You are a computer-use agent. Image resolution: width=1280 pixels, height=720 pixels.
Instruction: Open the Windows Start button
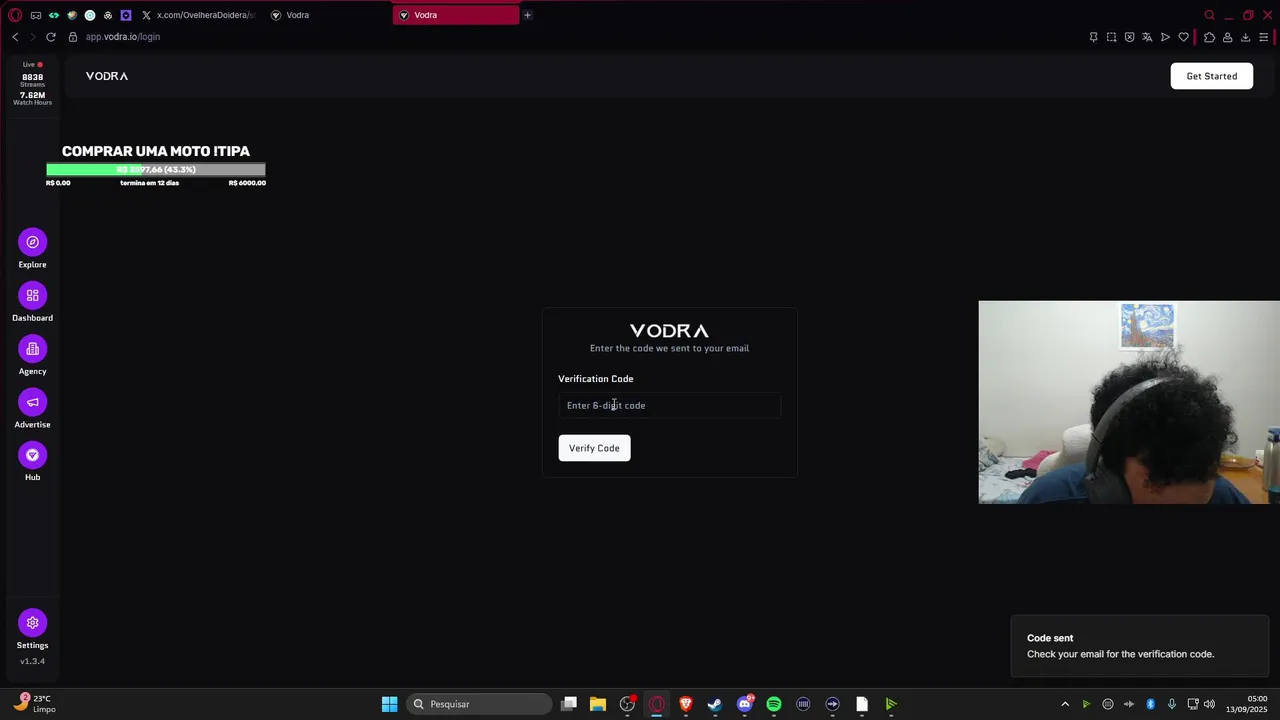tap(389, 704)
